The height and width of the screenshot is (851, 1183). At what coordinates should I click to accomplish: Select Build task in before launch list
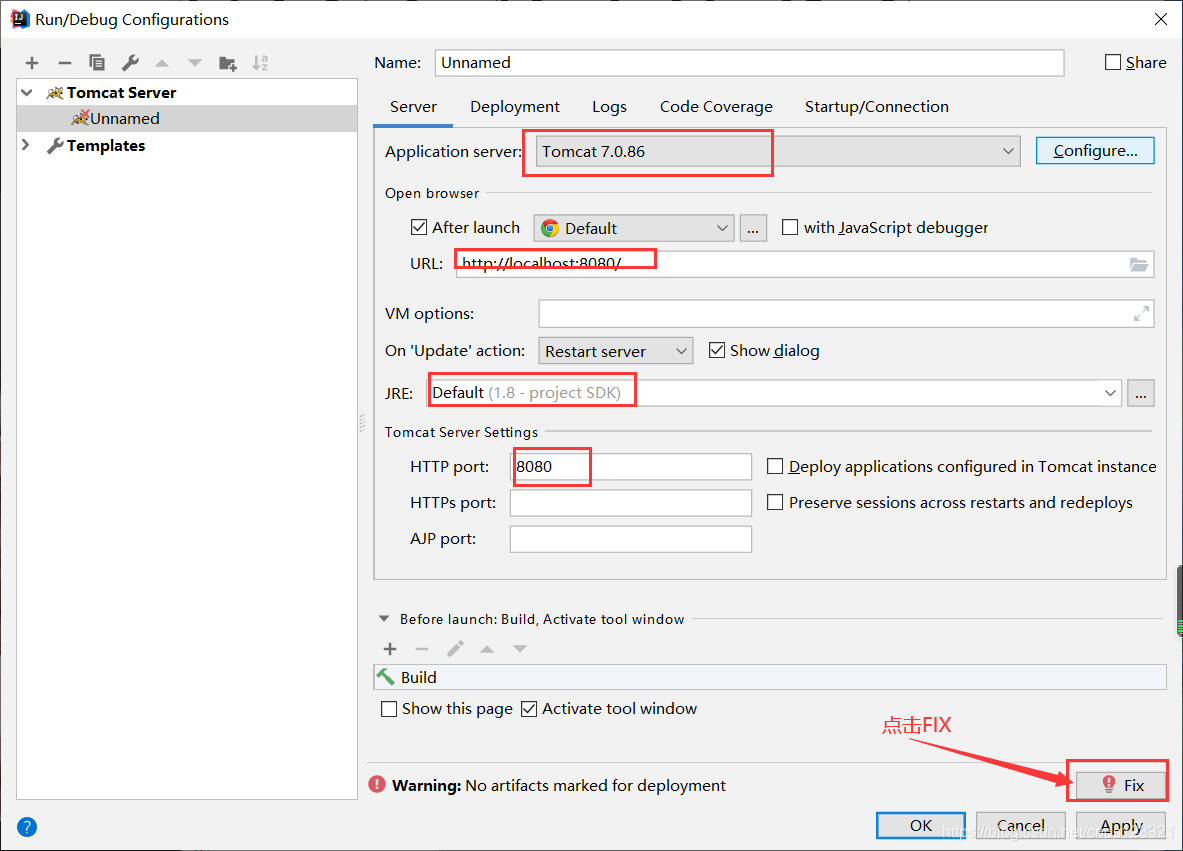(x=770, y=677)
